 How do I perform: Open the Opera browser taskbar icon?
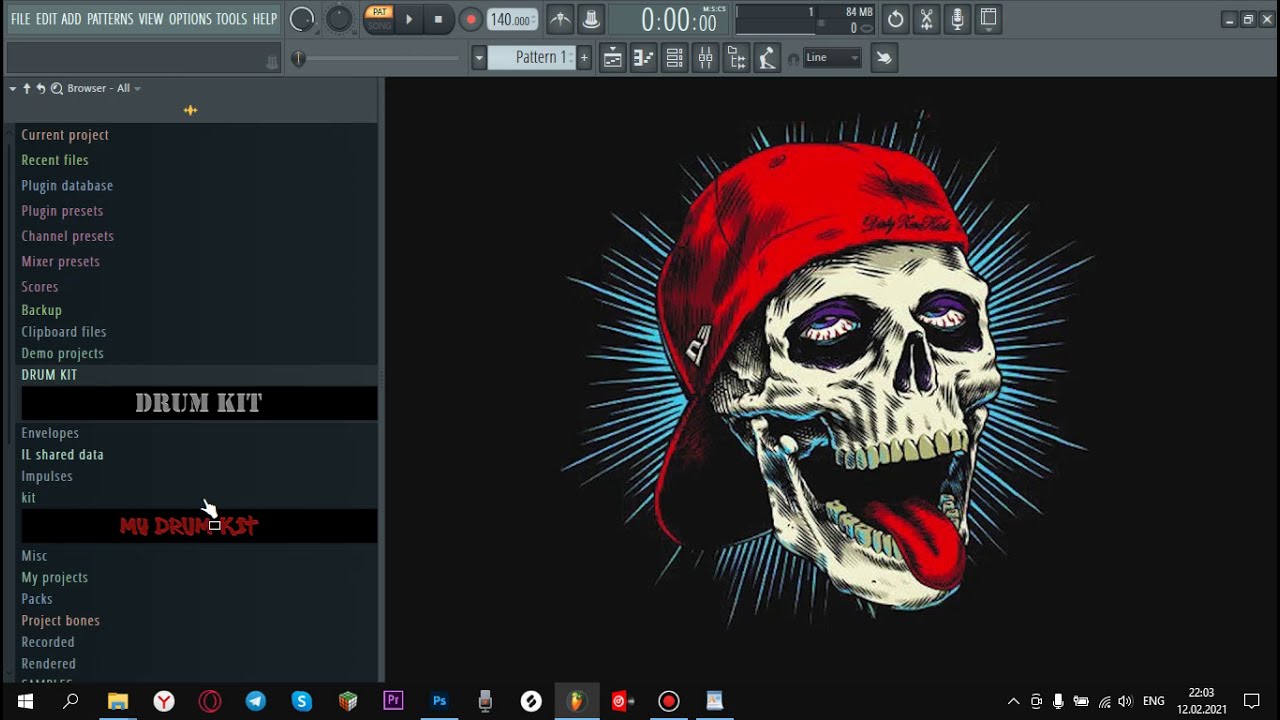pyautogui.click(x=210, y=701)
